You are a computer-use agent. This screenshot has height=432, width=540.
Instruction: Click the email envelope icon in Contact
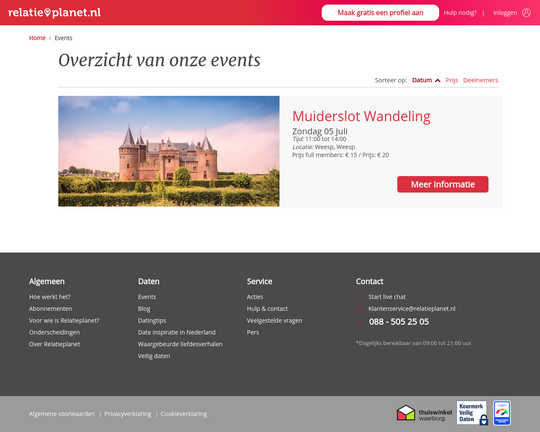[x=359, y=309]
